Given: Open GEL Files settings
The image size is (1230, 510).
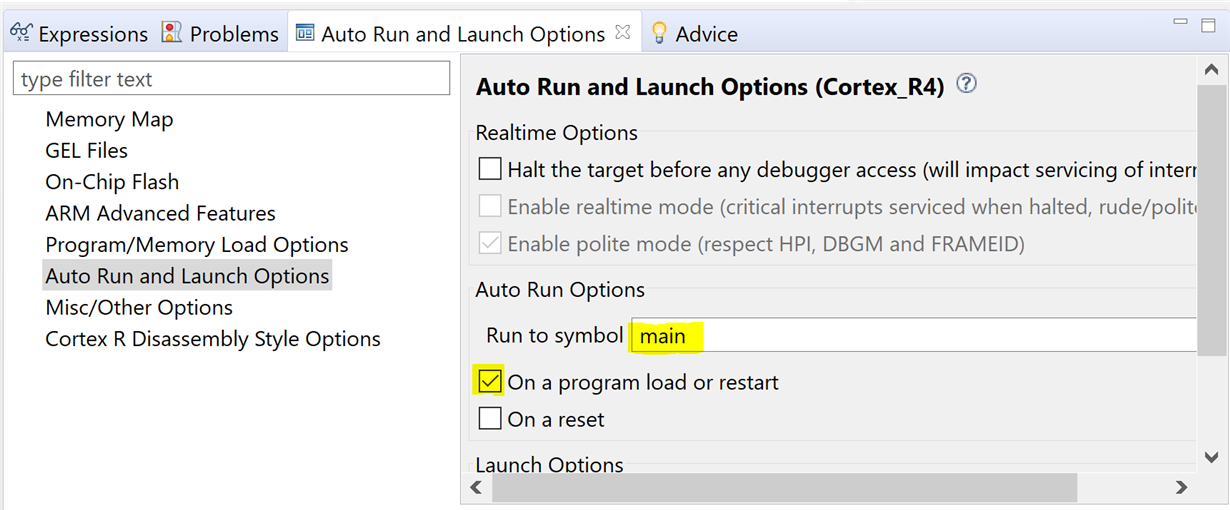Looking at the screenshot, I should (x=86, y=151).
